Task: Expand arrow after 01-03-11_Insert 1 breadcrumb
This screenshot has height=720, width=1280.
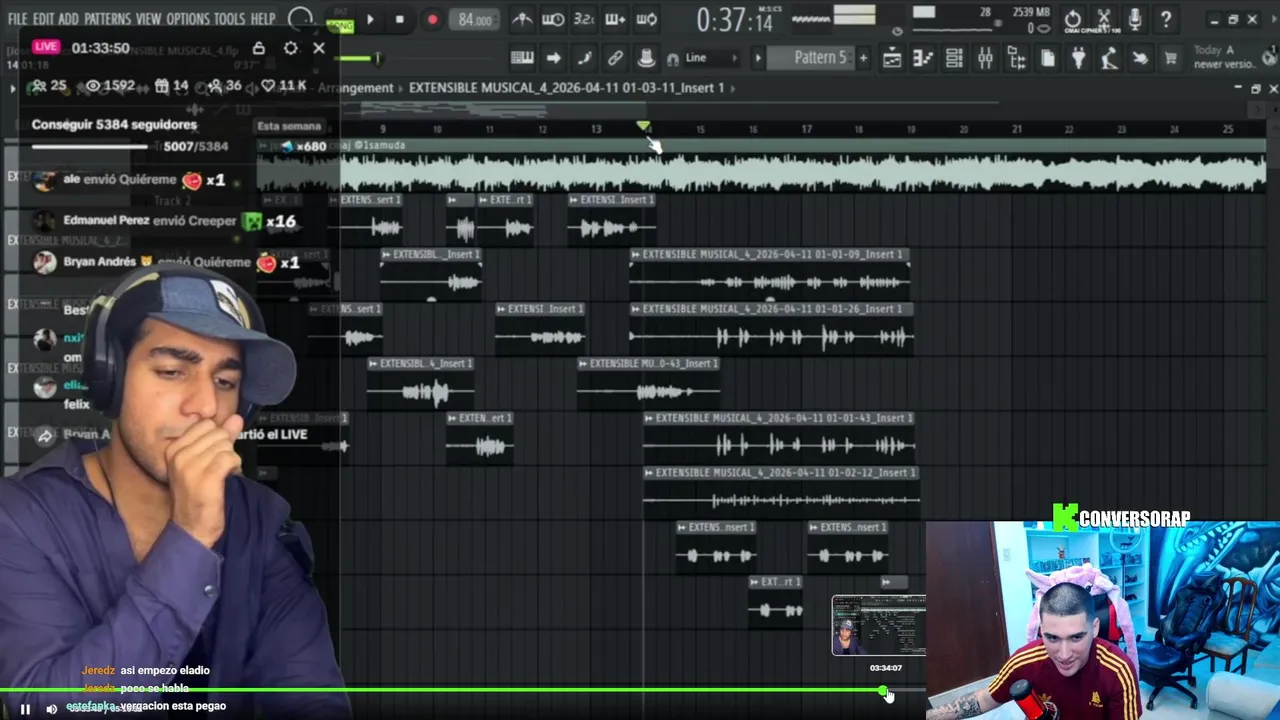Action: click(733, 88)
